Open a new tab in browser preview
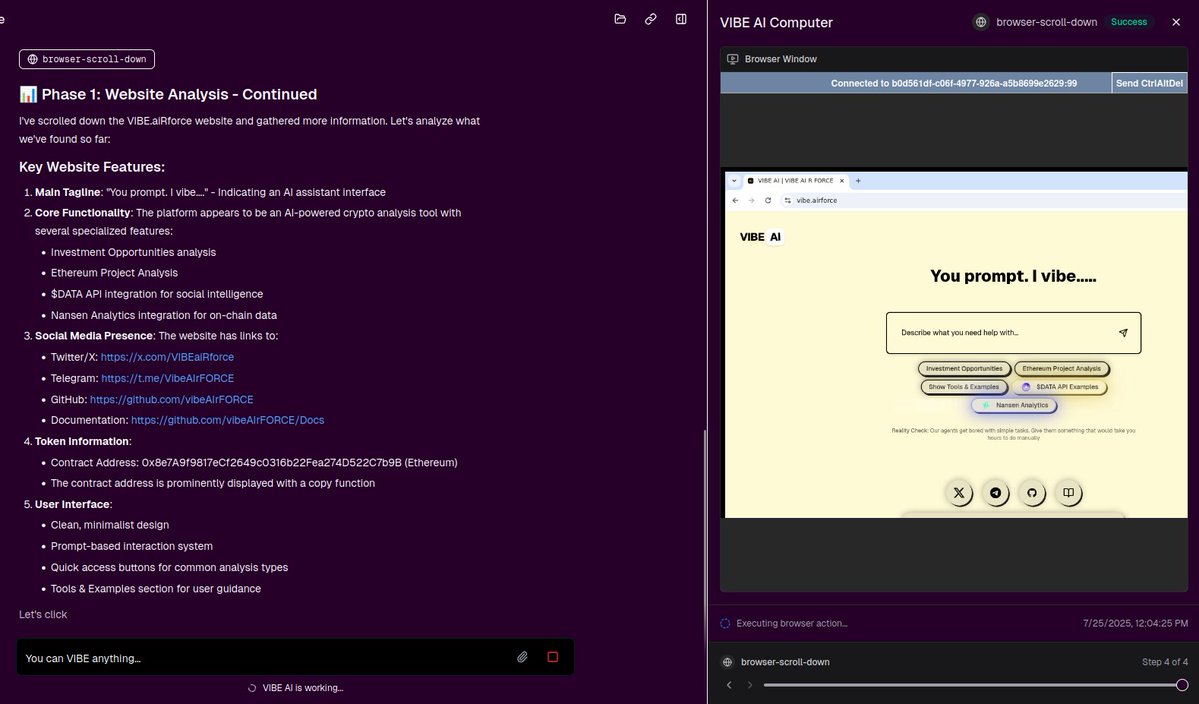Screen dimensions: 1199x704 click(x=858, y=181)
